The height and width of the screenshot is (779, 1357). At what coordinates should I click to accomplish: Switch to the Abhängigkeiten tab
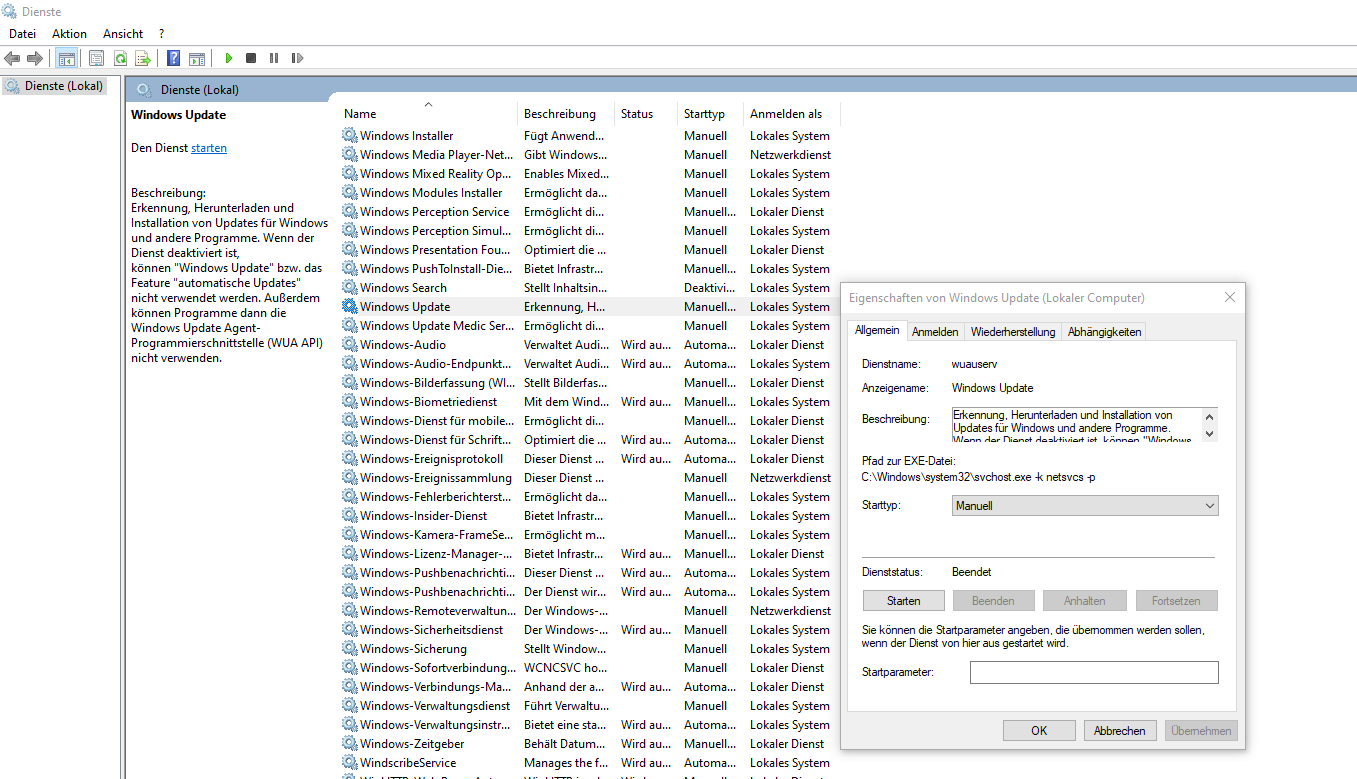pos(1104,332)
